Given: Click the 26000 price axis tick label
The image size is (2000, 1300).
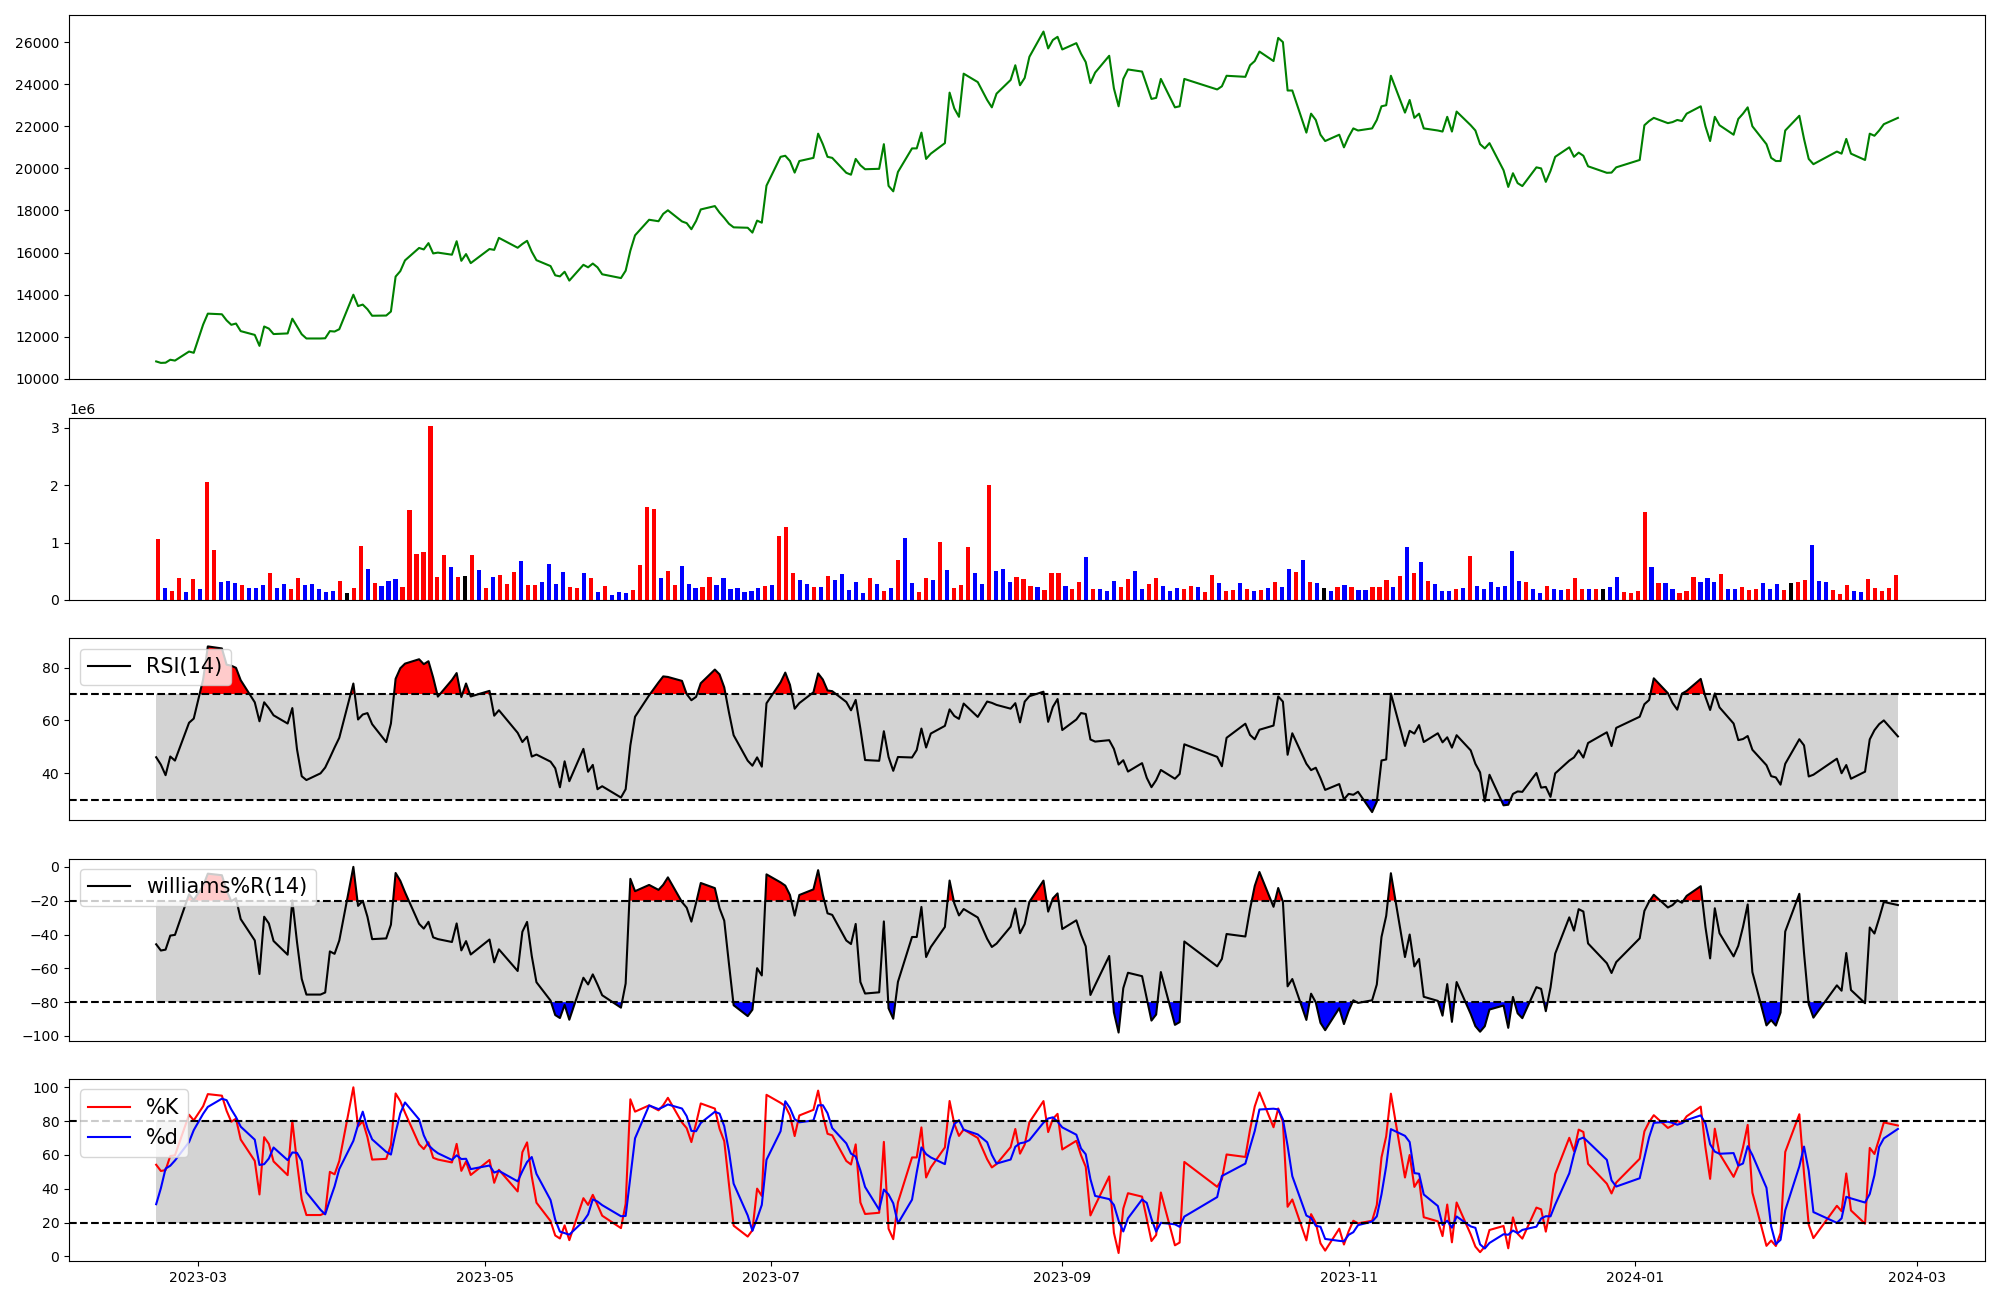Looking at the screenshot, I should tap(37, 43).
